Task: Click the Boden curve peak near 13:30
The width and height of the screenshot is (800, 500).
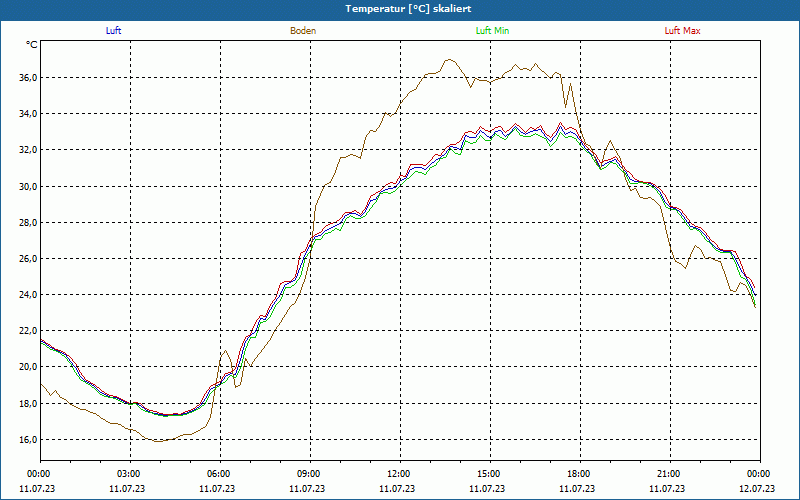Action: click(448, 60)
